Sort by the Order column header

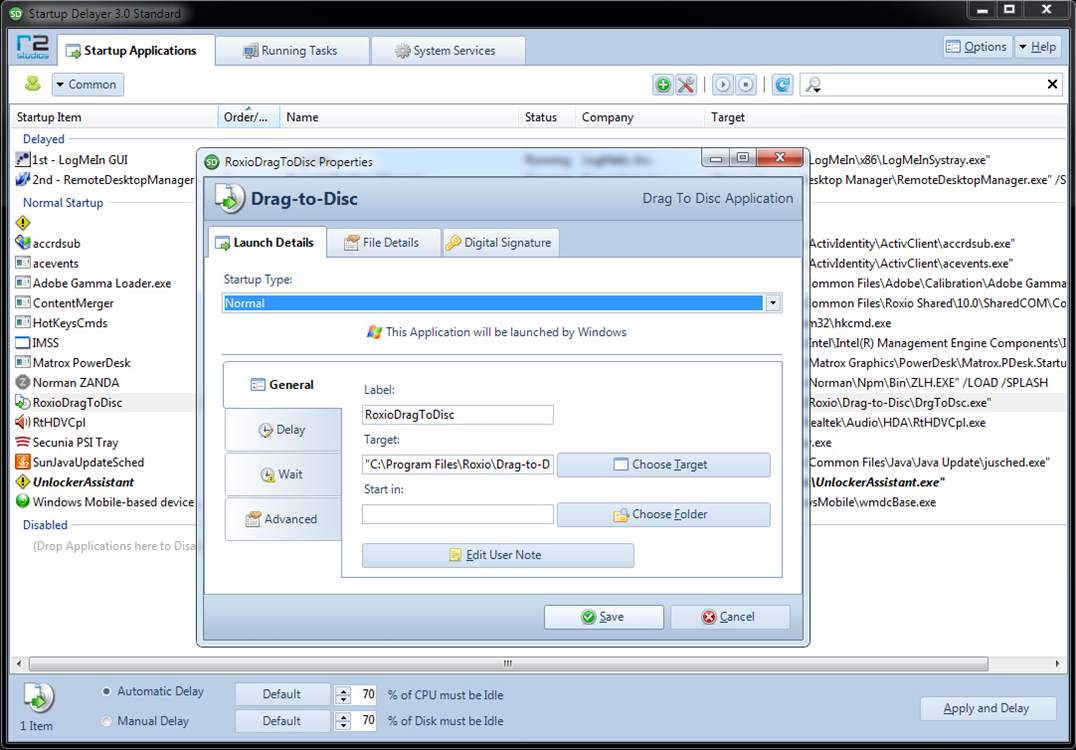248,117
